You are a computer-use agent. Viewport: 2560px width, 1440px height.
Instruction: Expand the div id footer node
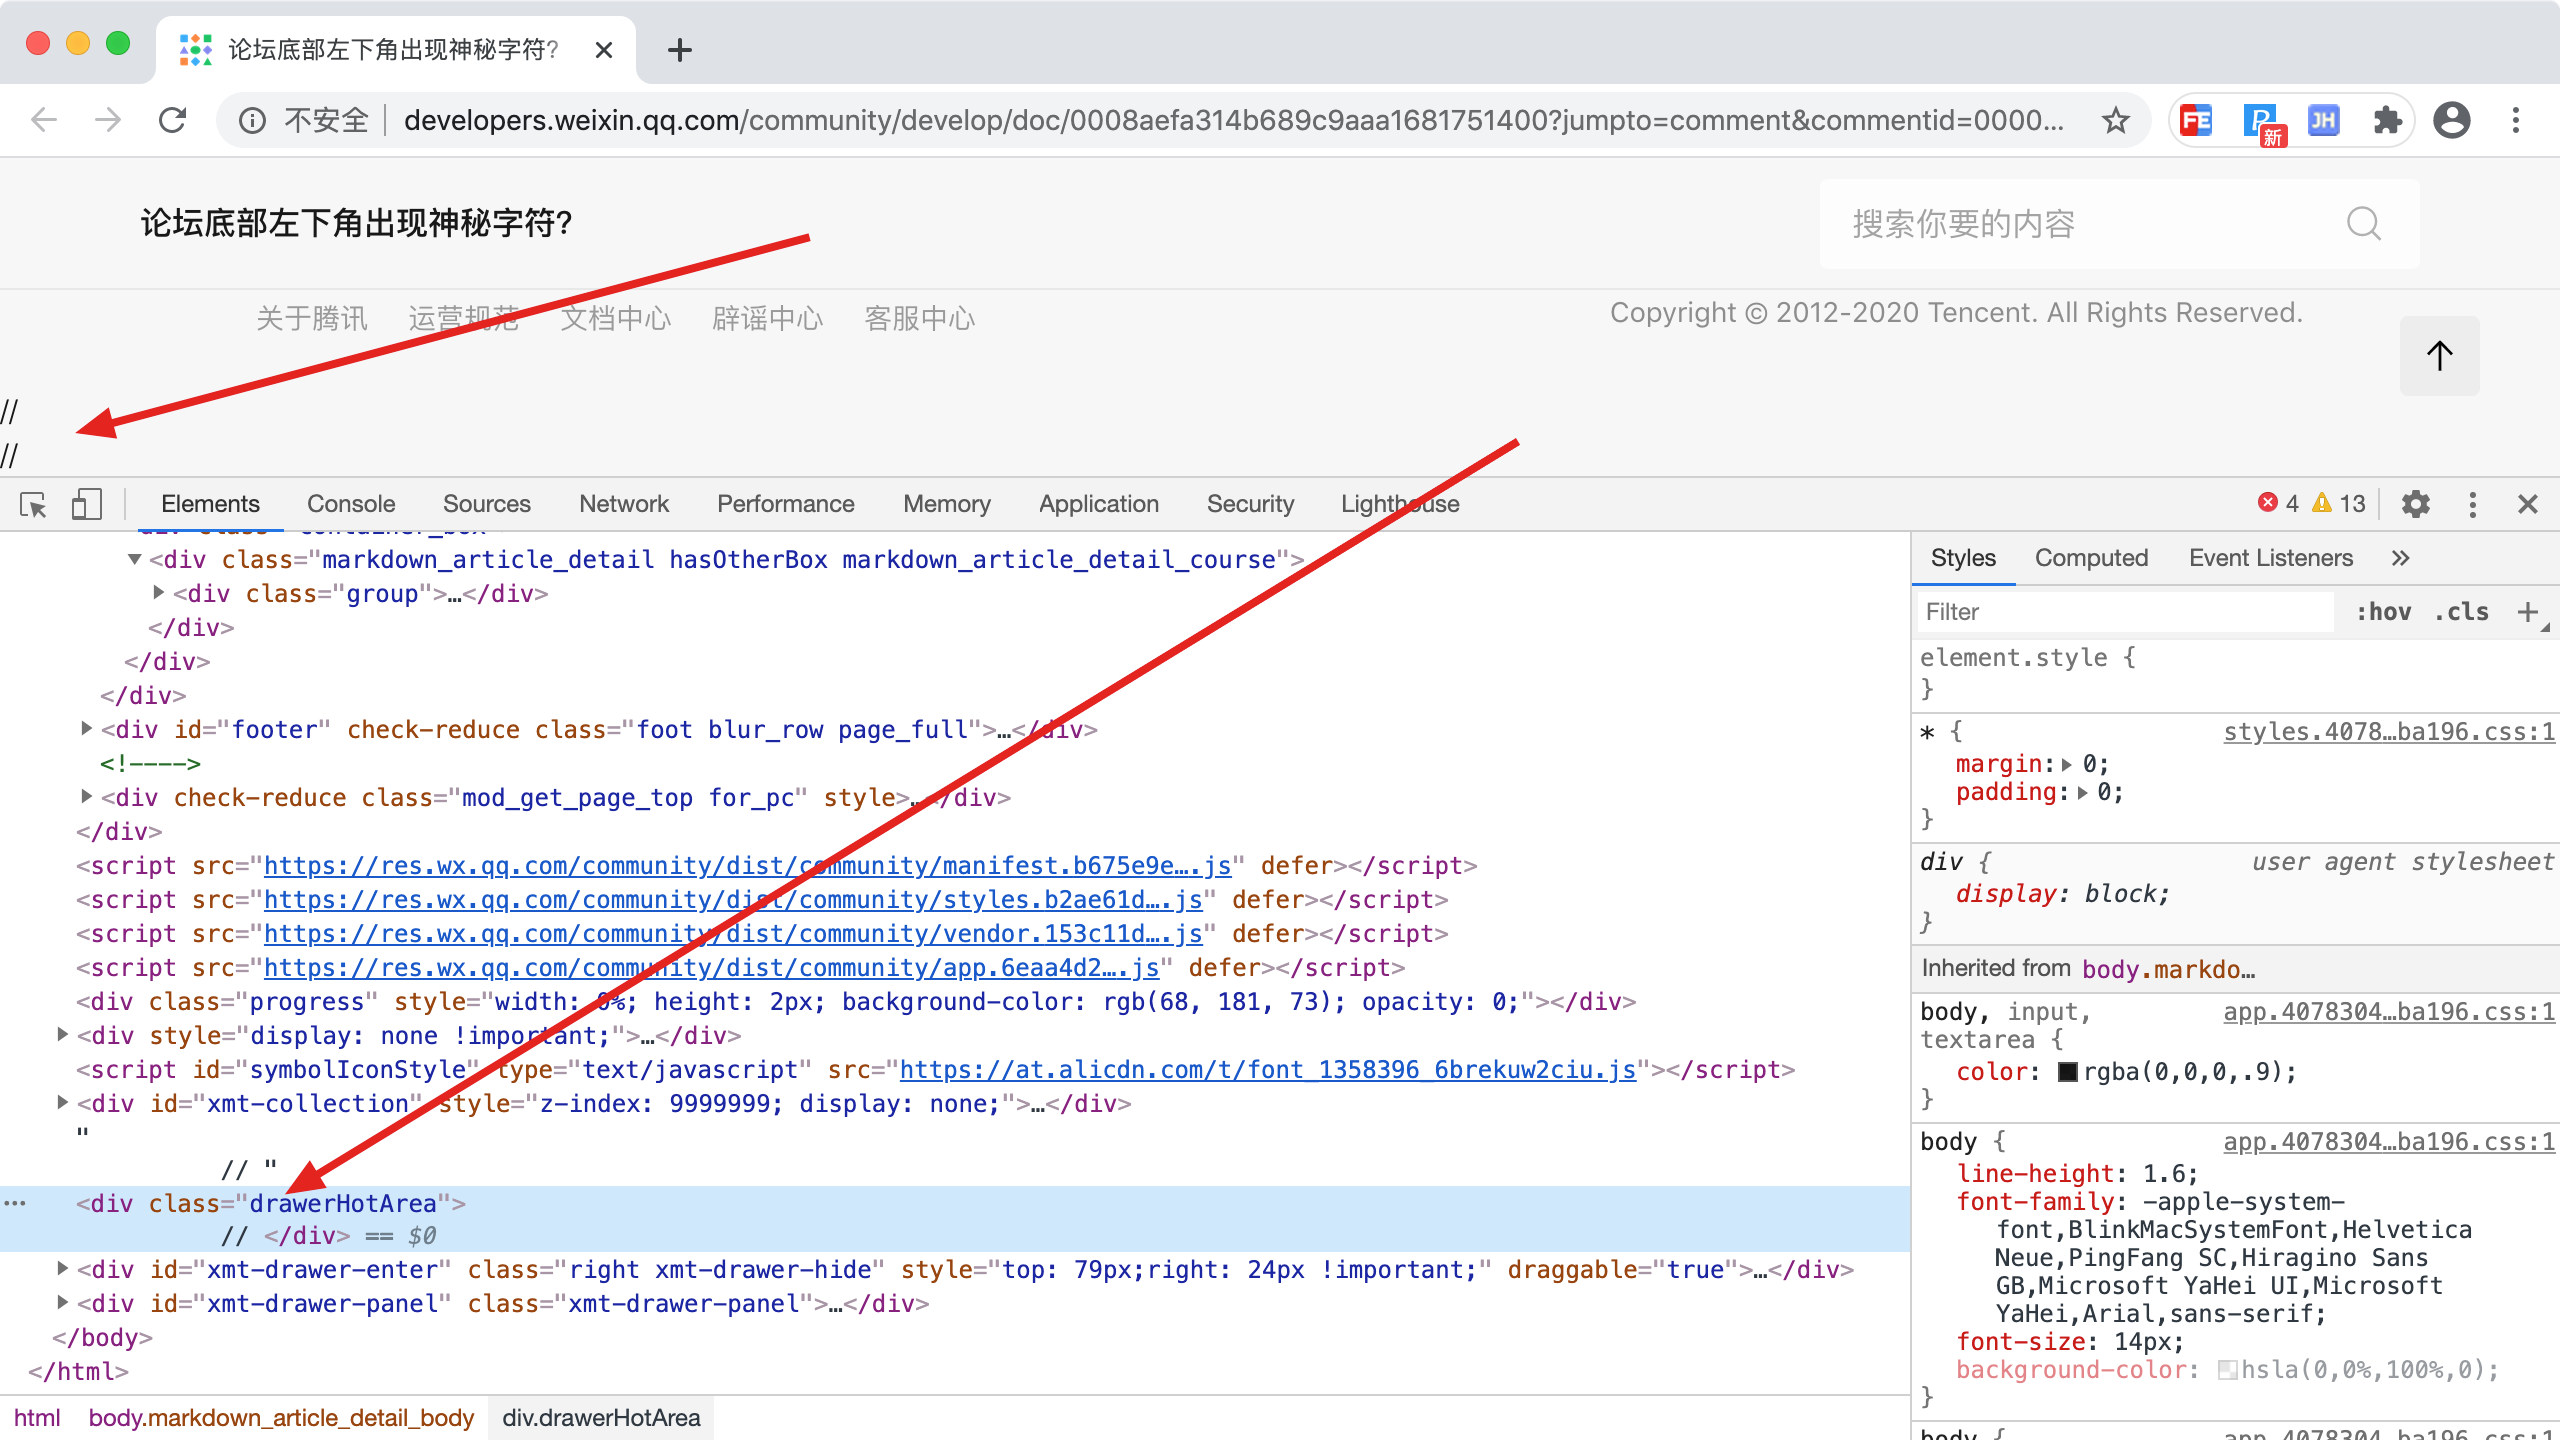87,729
